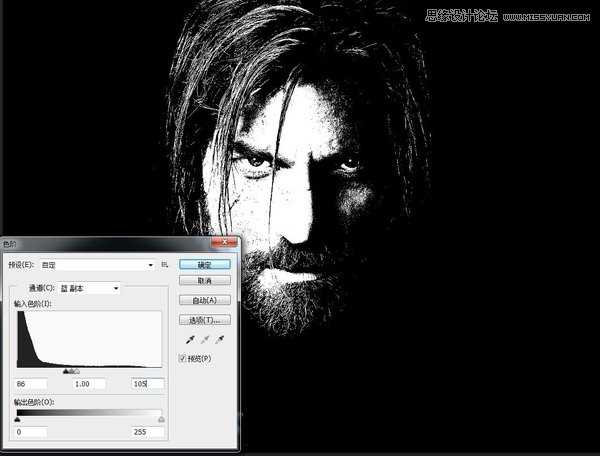
Task: Open the 通道 channel dropdown
Action: coord(116,288)
